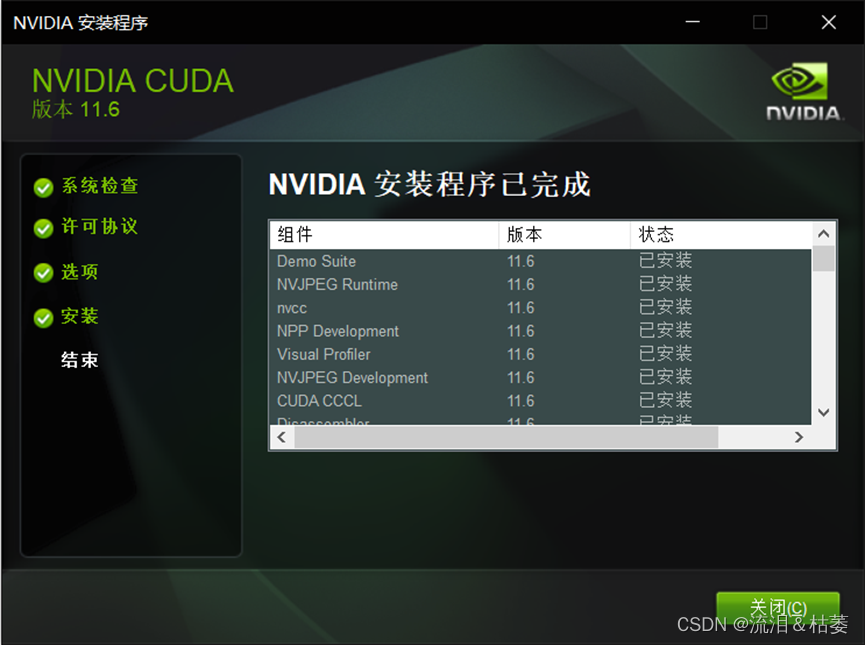Click the 版本 11.6 subtitle text
The width and height of the screenshot is (865, 645).
pyautogui.click(x=76, y=109)
